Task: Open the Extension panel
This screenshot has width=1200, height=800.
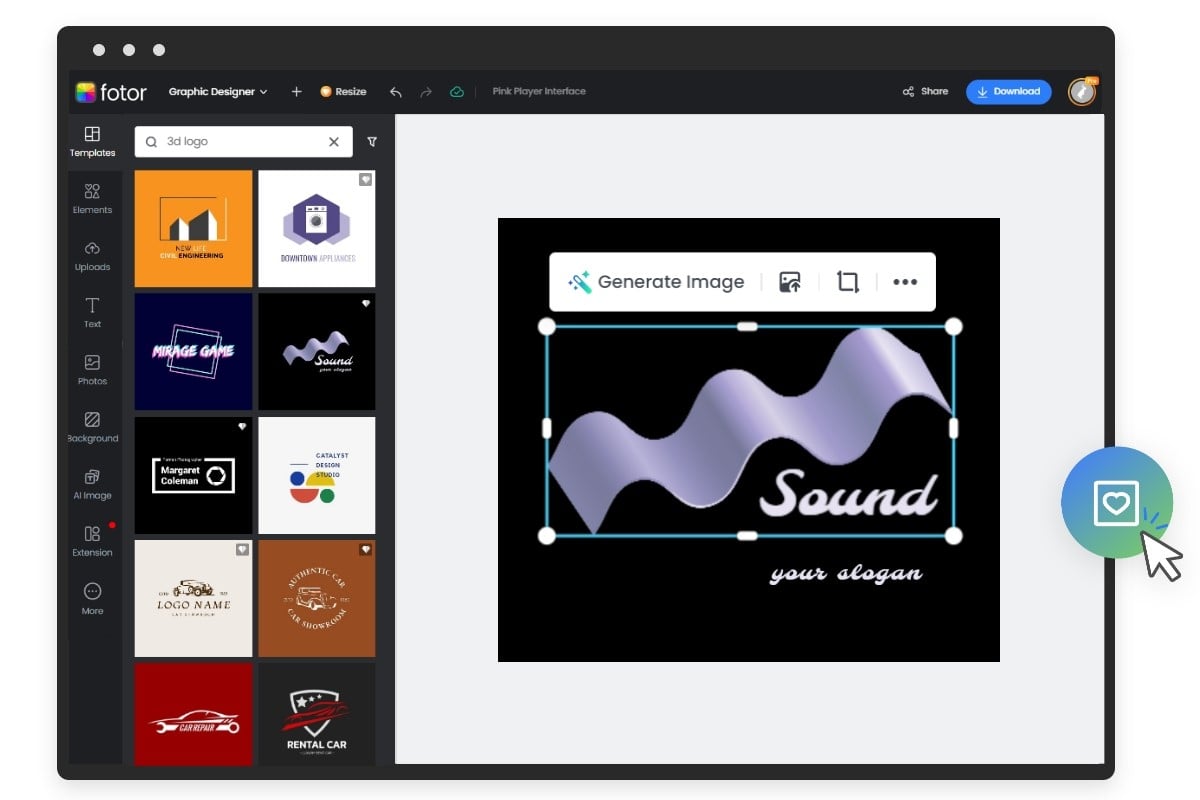Action: pyautogui.click(x=92, y=541)
